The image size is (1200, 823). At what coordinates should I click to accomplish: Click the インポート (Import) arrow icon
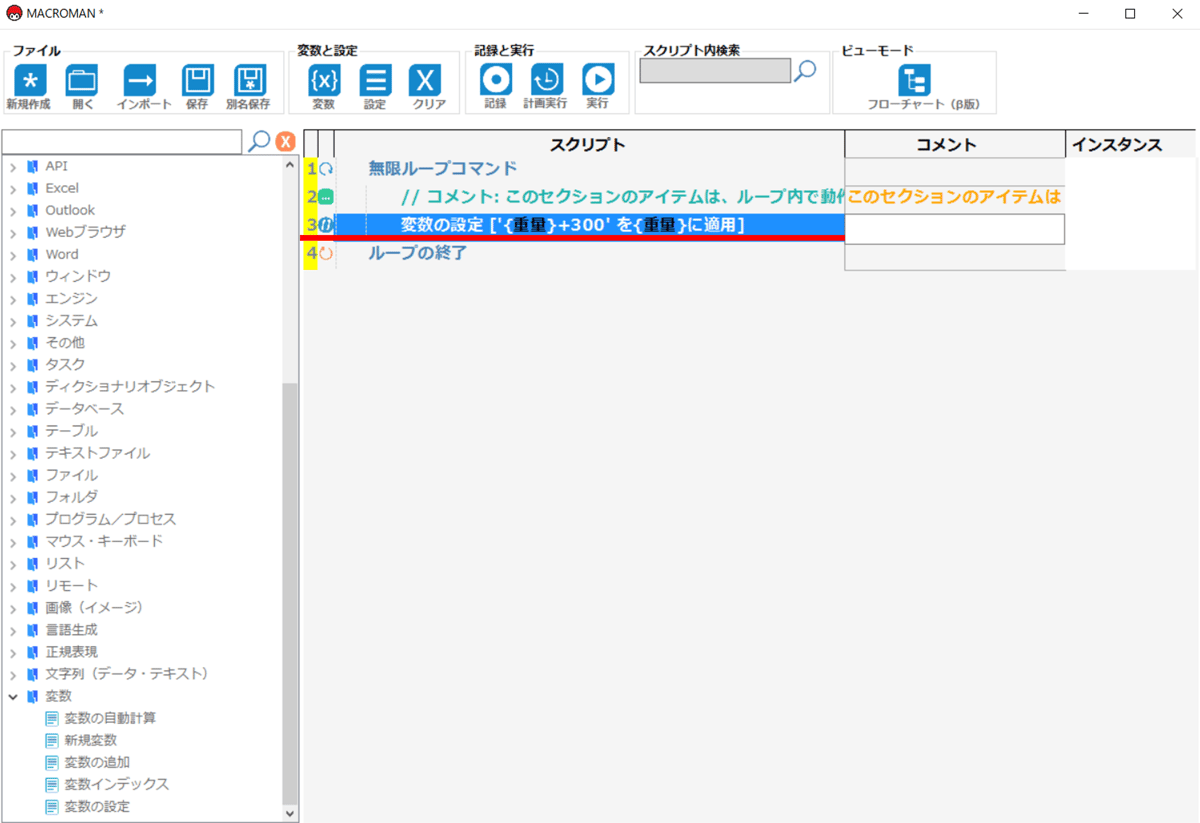point(140,80)
